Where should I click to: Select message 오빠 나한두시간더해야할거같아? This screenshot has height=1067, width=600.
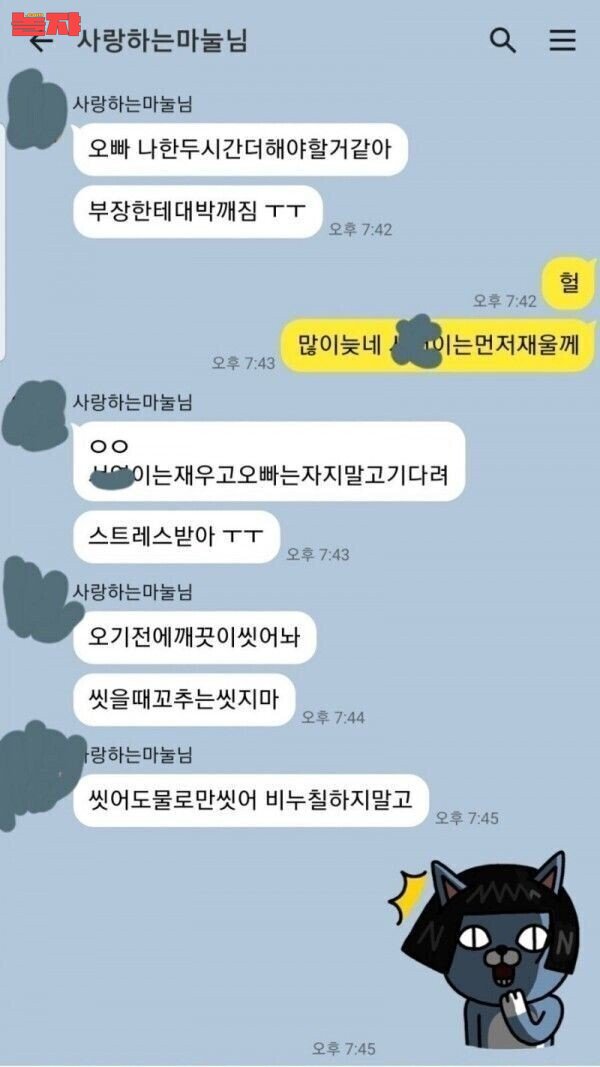(x=240, y=149)
